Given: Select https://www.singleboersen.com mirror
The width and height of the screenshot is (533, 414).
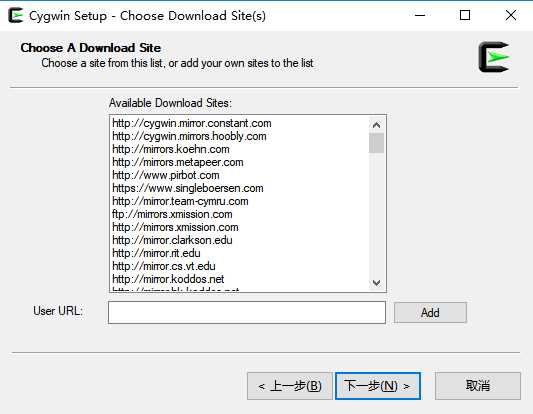Looking at the screenshot, I should coord(188,188).
